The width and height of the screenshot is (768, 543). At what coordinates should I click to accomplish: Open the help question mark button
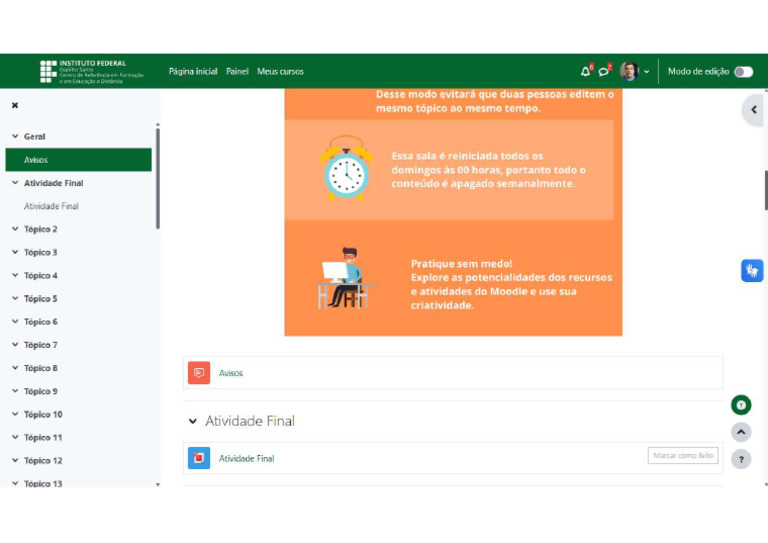pos(741,459)
